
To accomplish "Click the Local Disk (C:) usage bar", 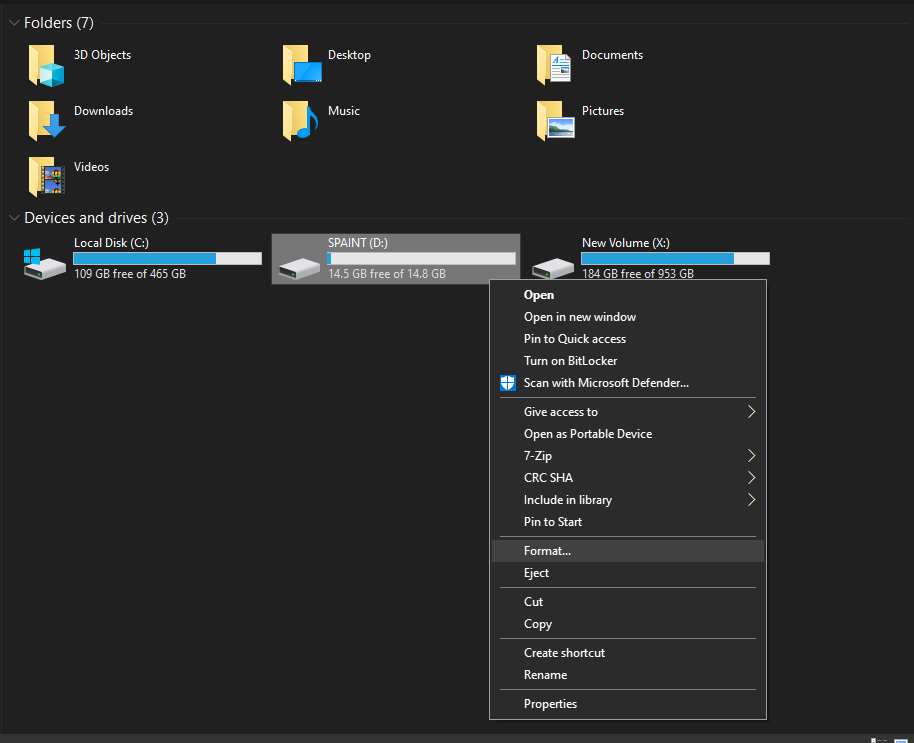I will click(x=167, y=258).
